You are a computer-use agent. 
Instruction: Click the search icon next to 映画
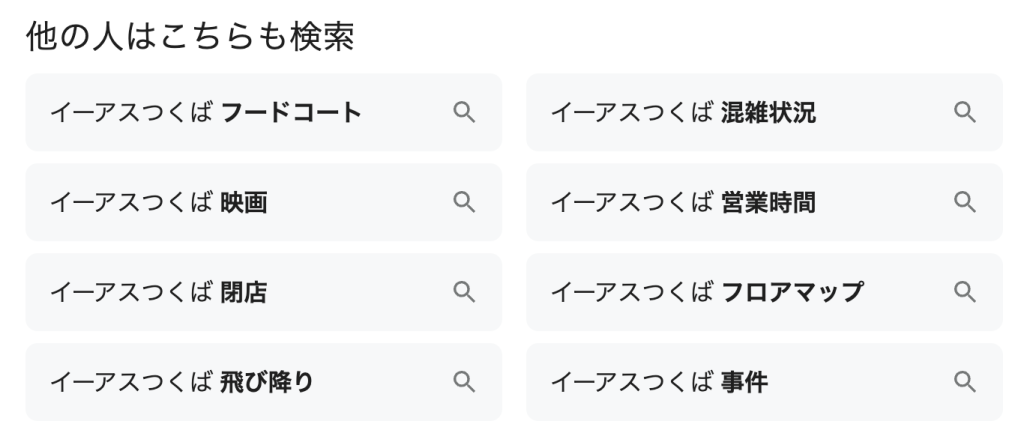point(464,202)
